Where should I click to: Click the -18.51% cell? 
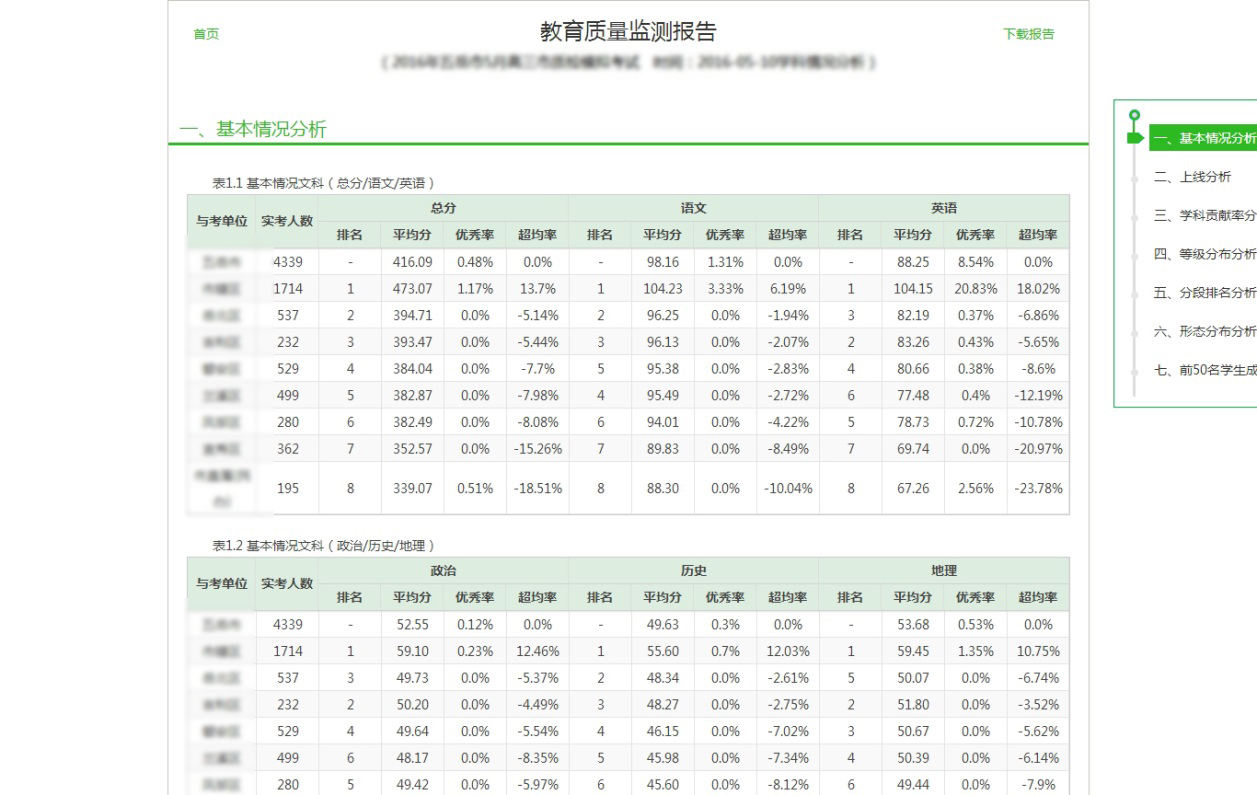537,489
